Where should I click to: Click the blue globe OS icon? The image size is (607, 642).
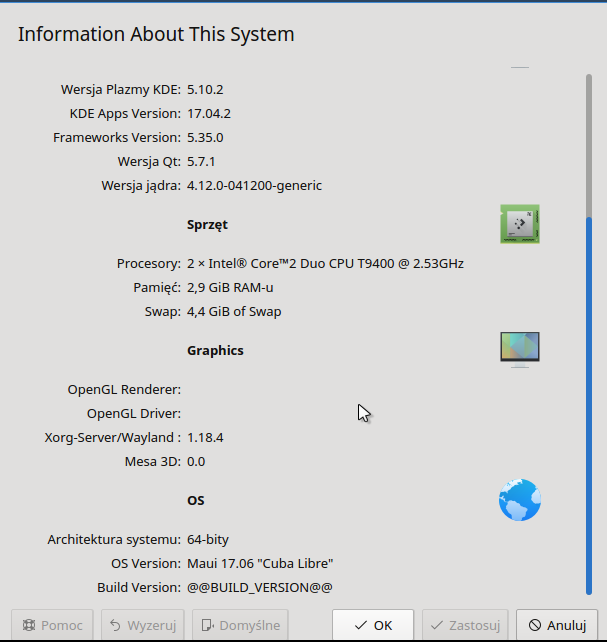[x=519, y=500]
